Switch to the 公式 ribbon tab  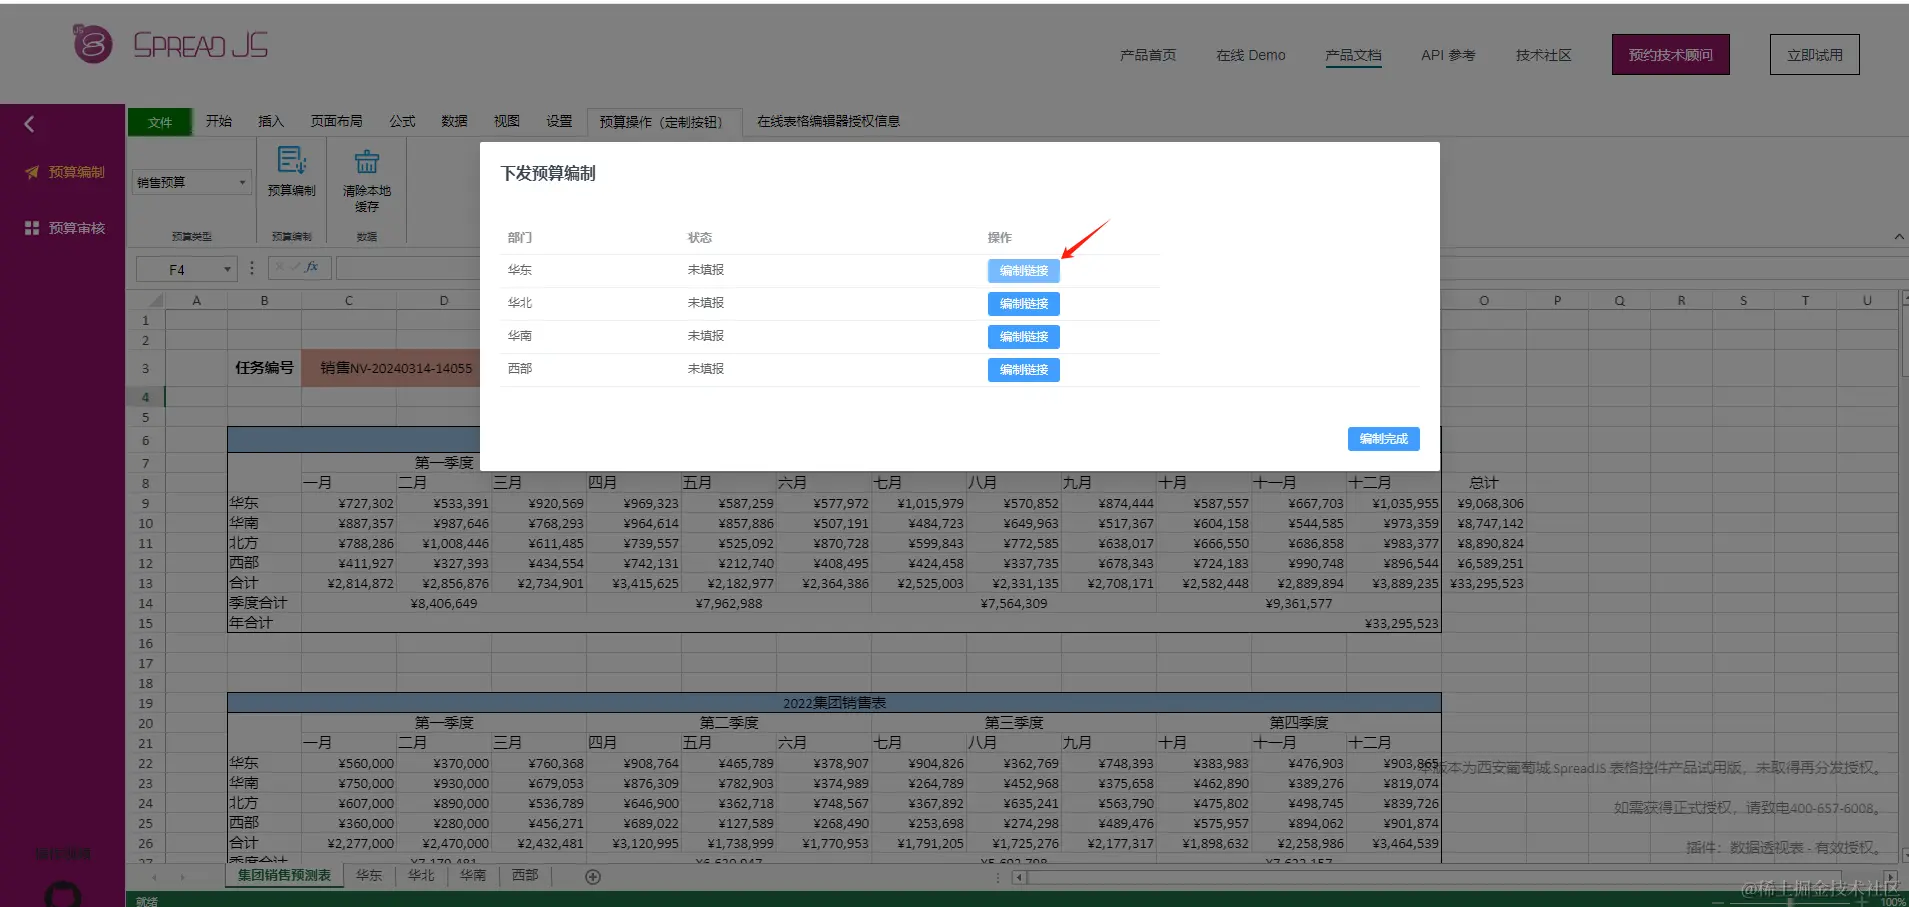[403, 121]
